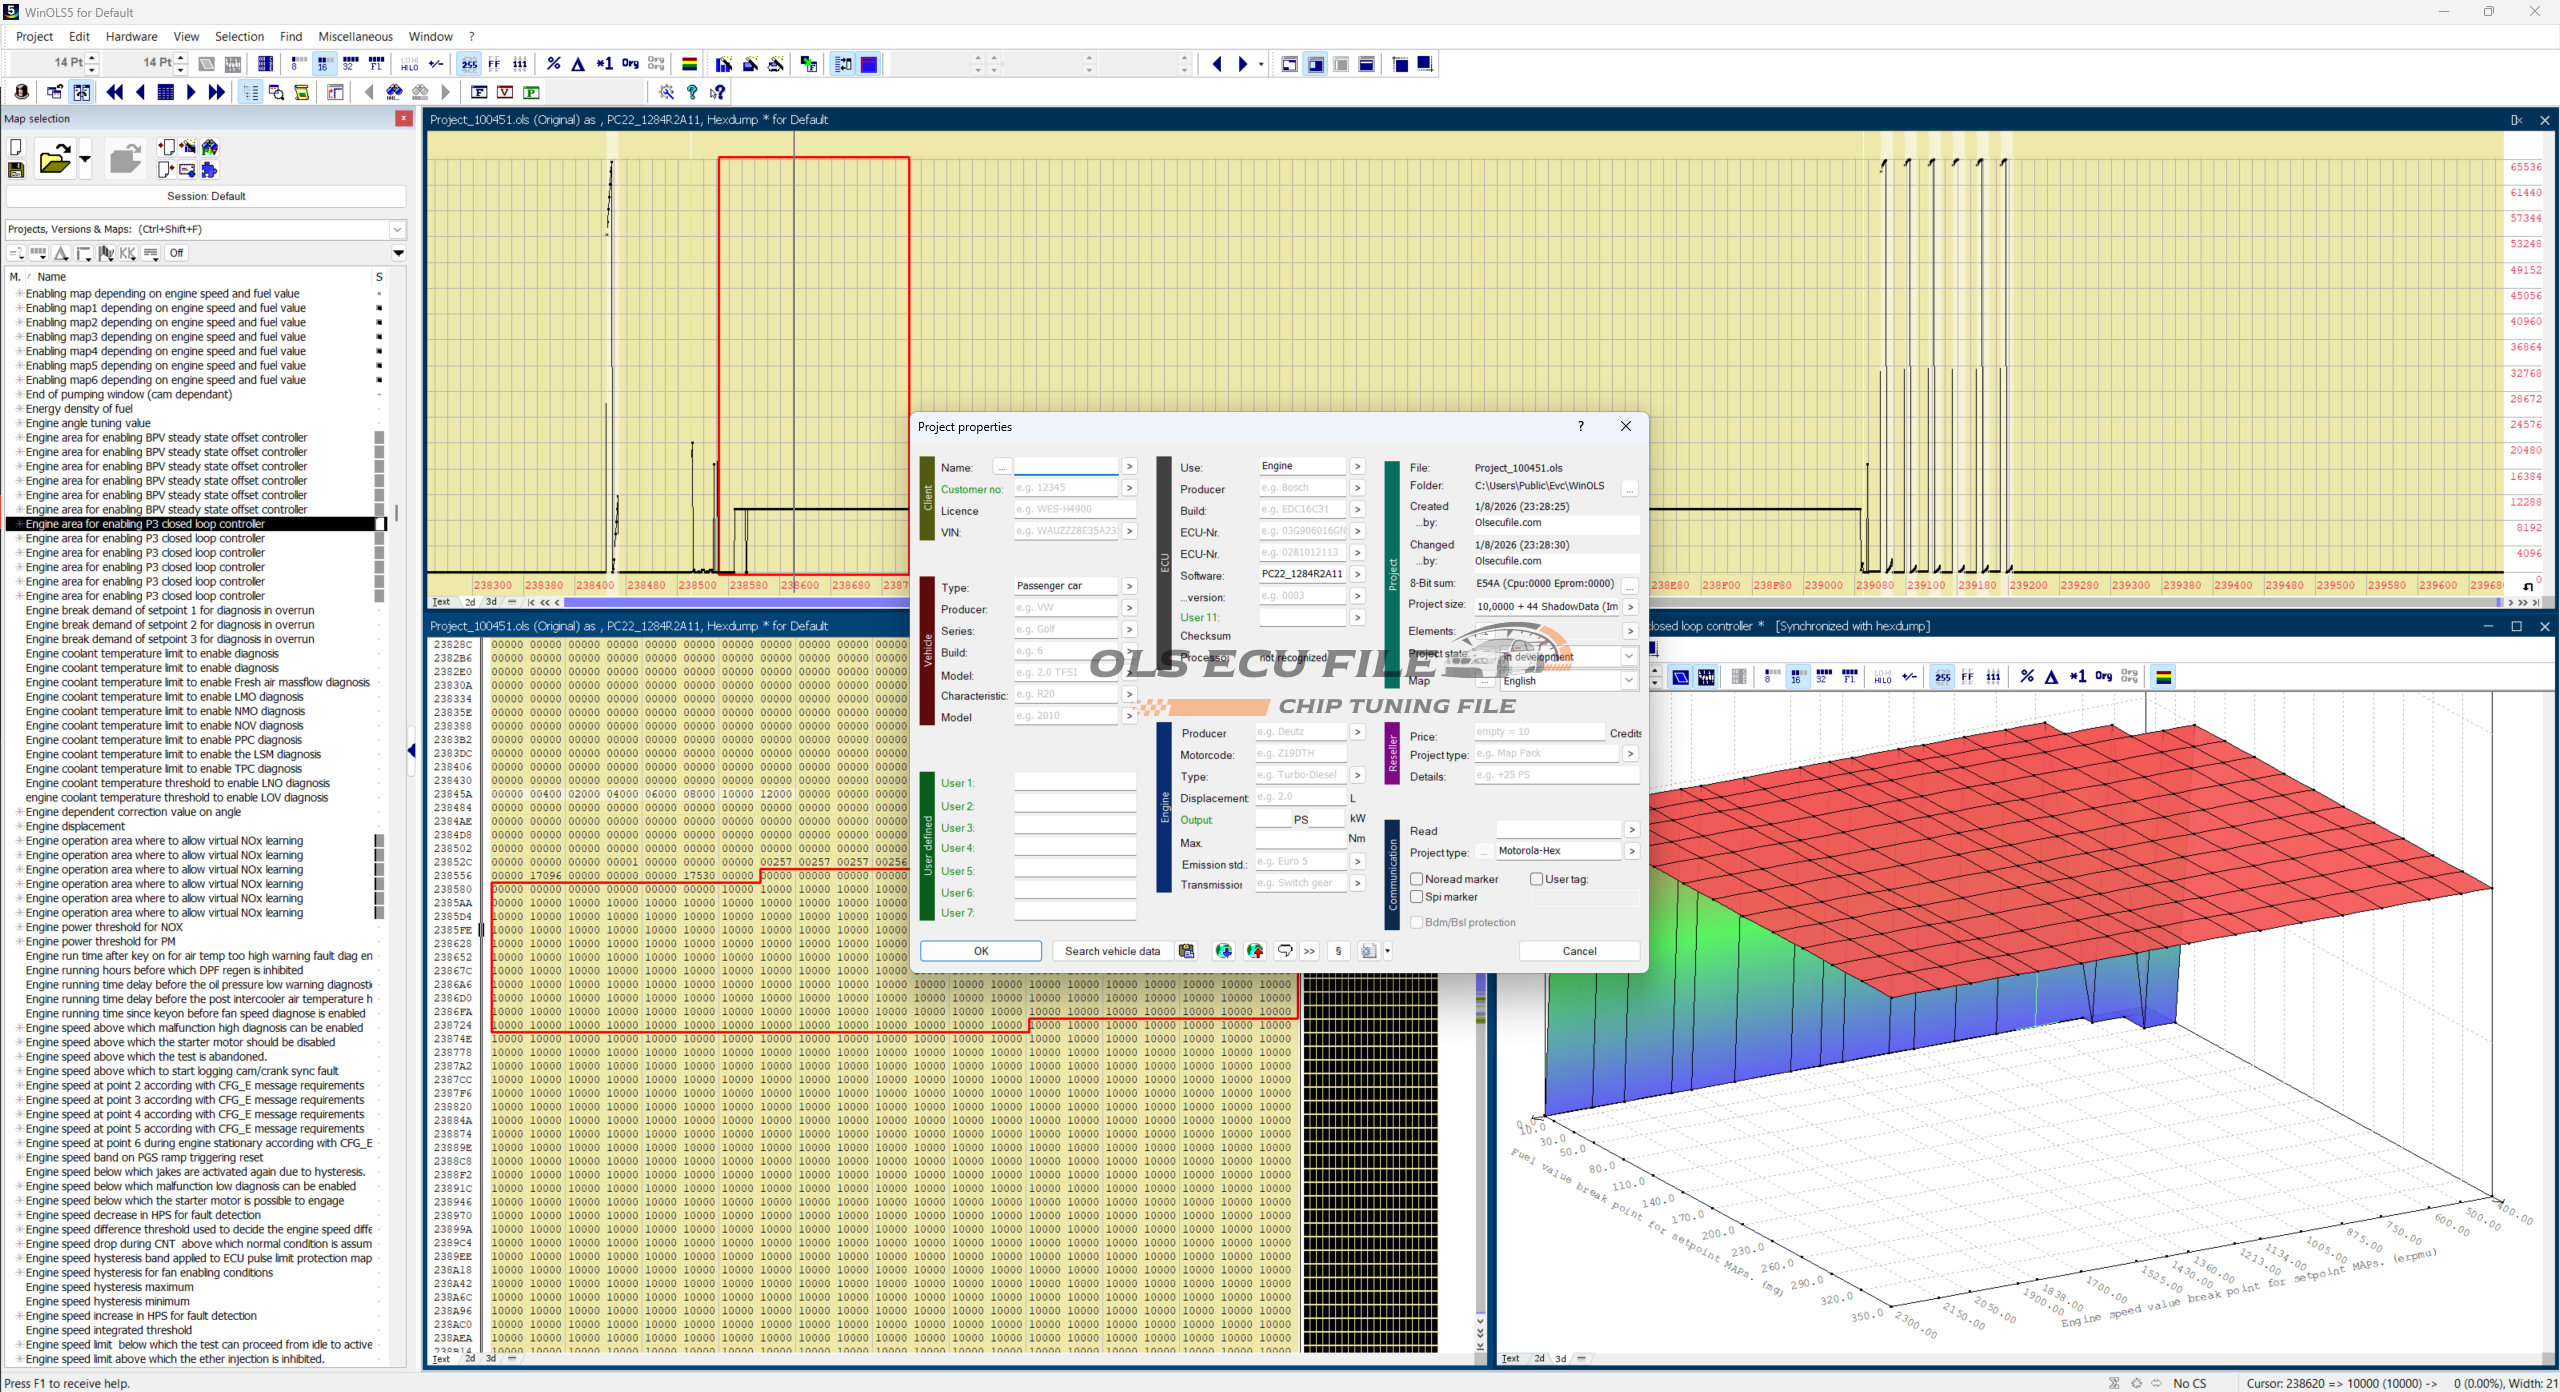Click the percent display toolbar icon
Screen dimensions: 2560x1392
tap(554, 64)
